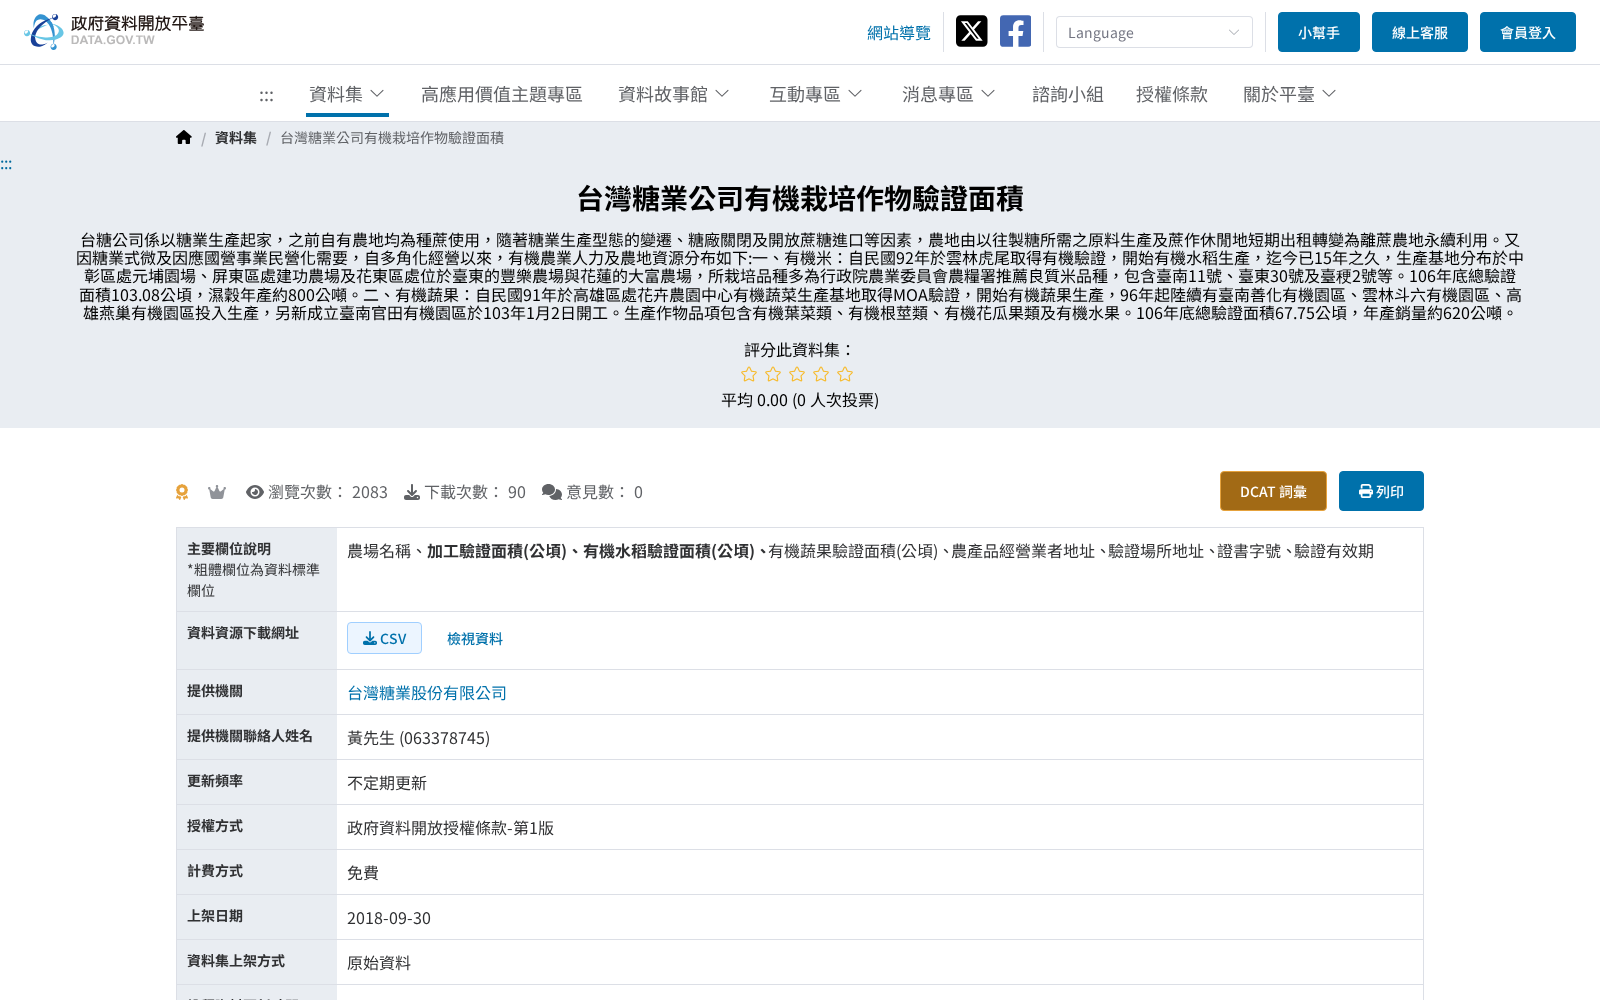Image resolution: width=1600 pixels, height=1000 pixels.
Task: Rate dataset two stars
Action: 773,374
